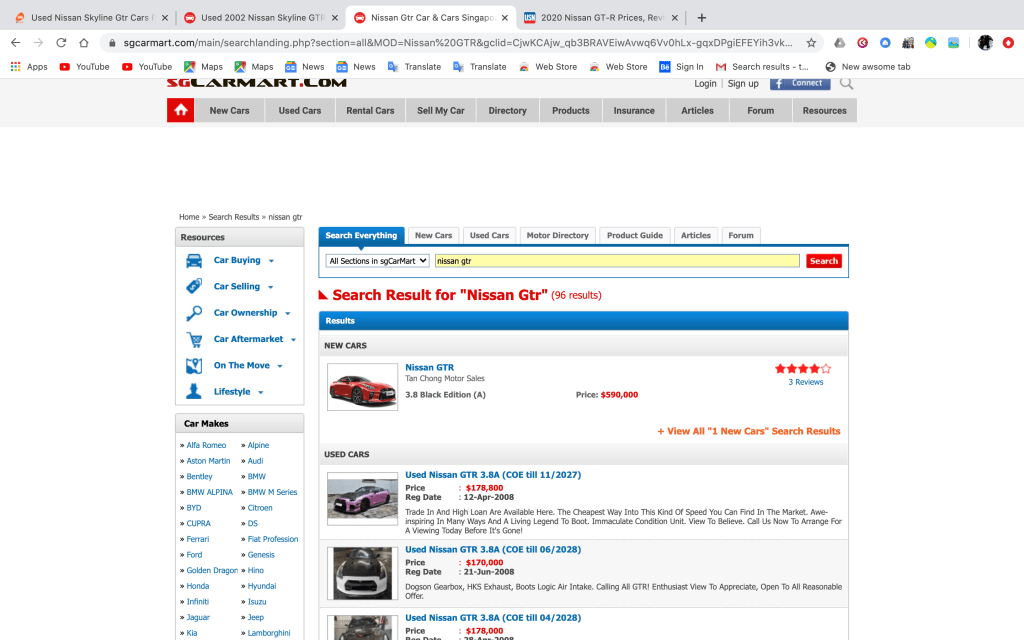Click the Car Aftermarket wrench icon
1024x640 pixels.
[194, 340]
